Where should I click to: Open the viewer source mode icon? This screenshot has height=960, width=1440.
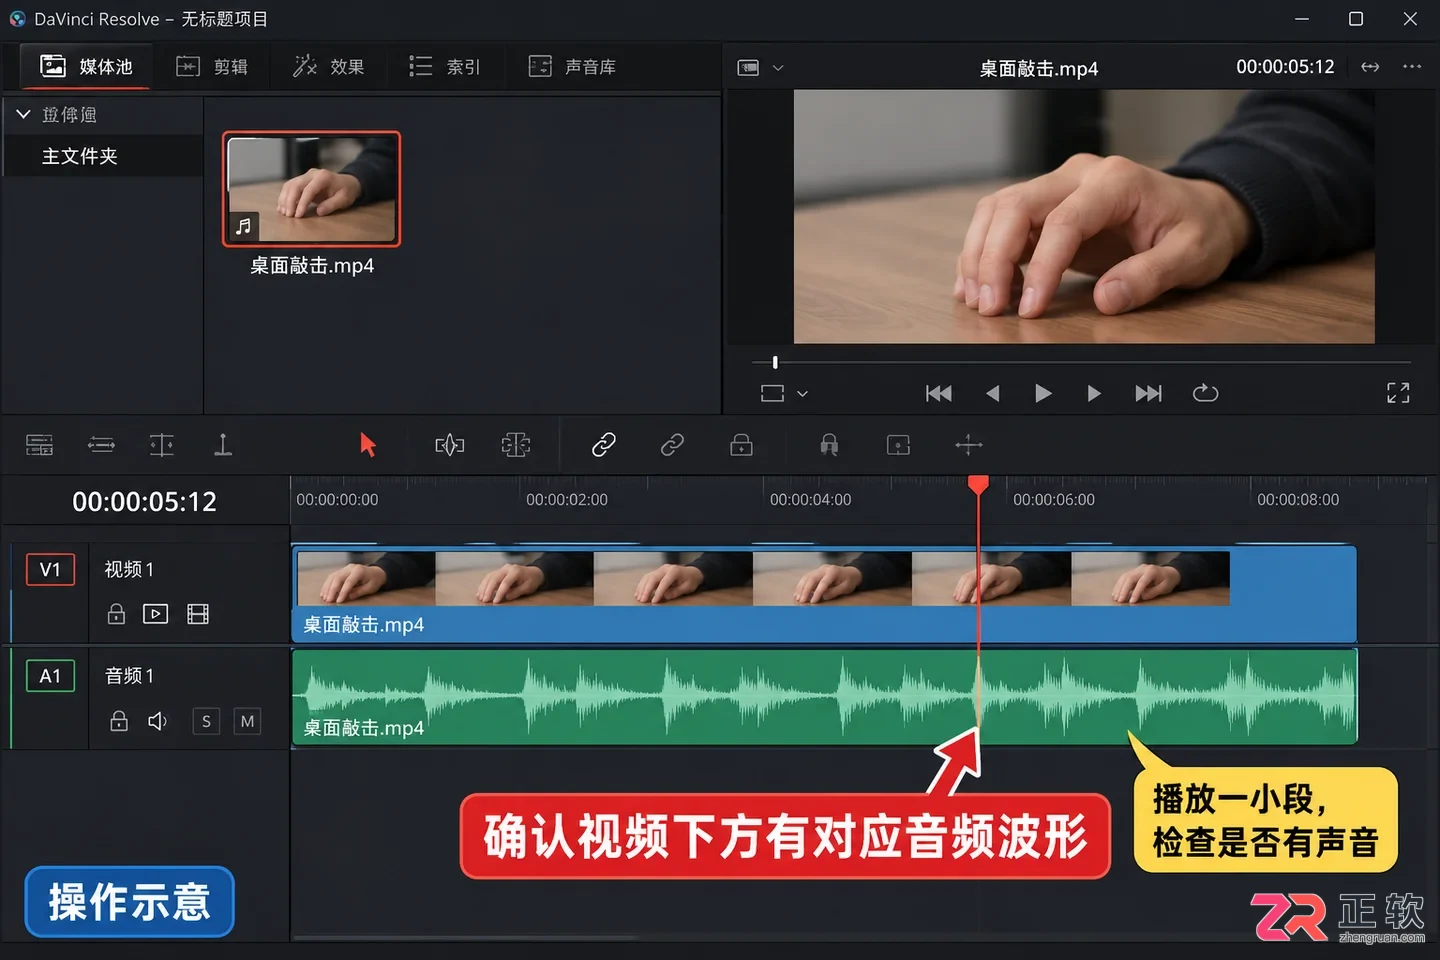pos(748,68)
